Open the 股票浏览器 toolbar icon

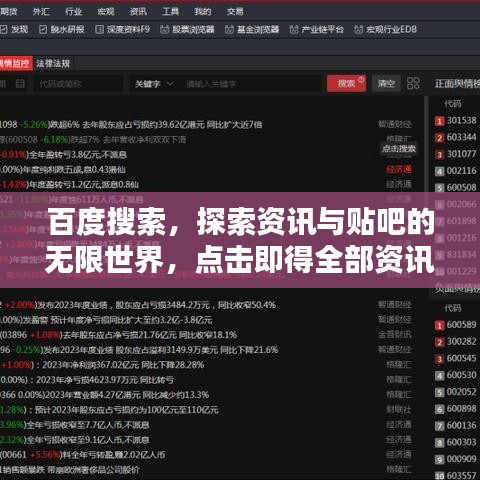pos(187,30)
